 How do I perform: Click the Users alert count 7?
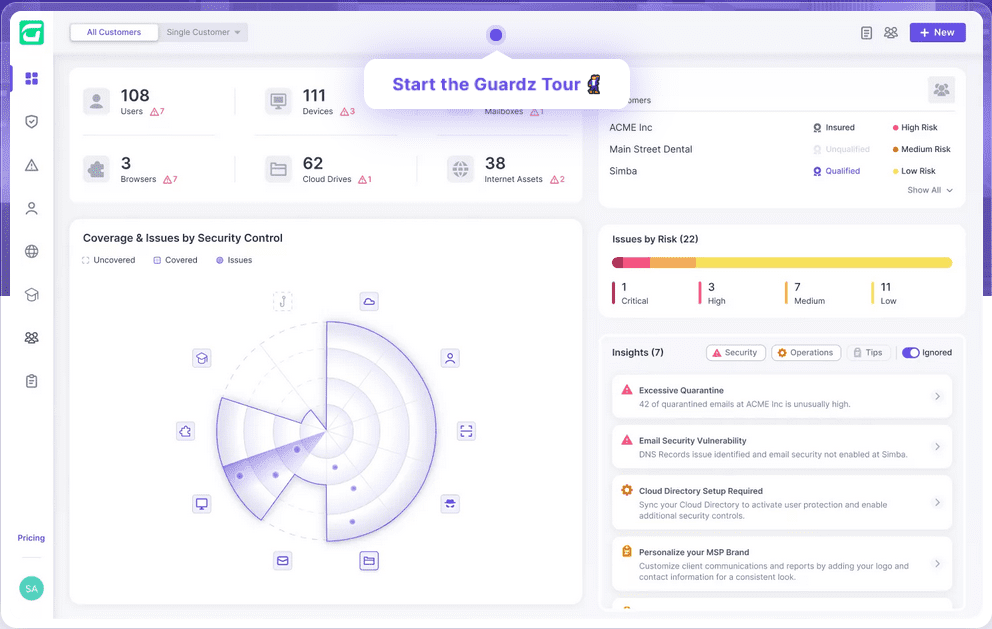click(x=157, y=111)
